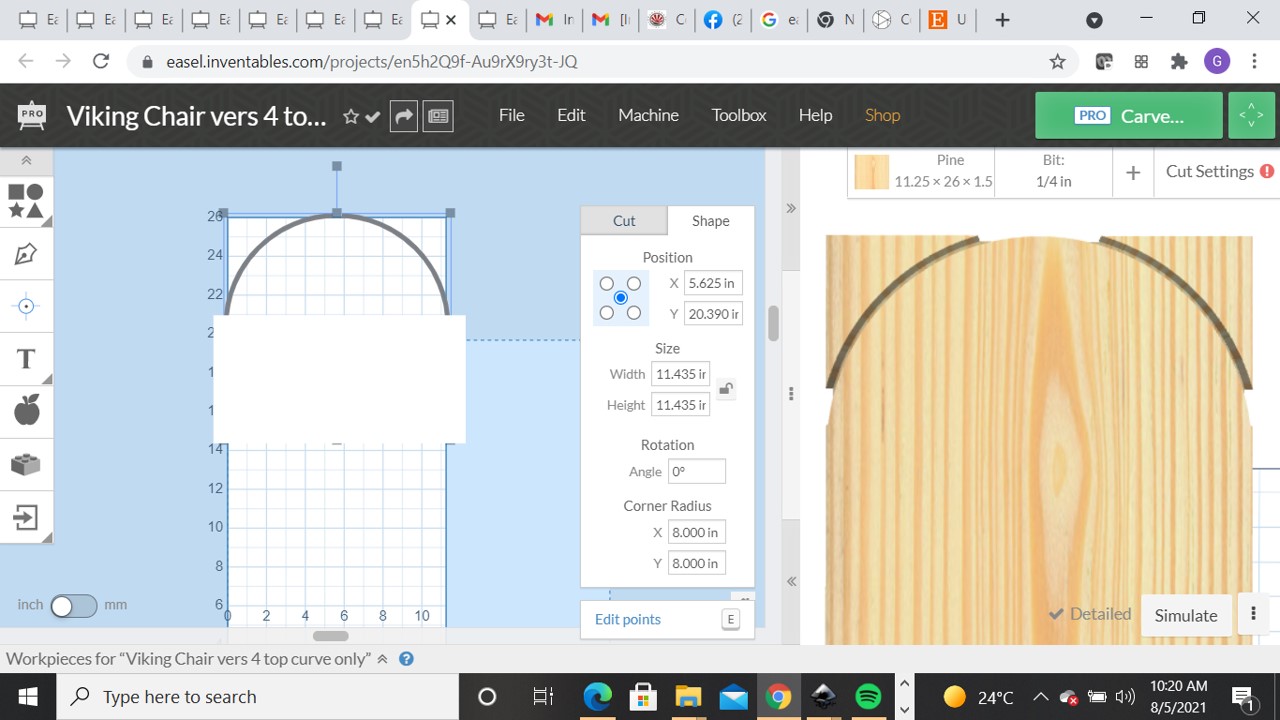Click the brick/material design icon in sidebar
The width and height of the screenshot is (1280, 720).
coord(26,463)
